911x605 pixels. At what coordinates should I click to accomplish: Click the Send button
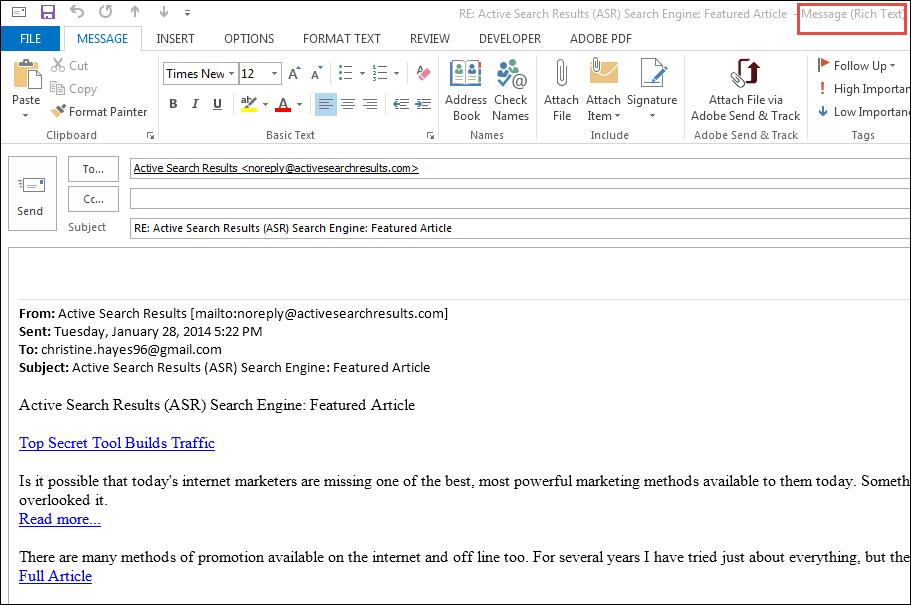[x=31, y=195]
